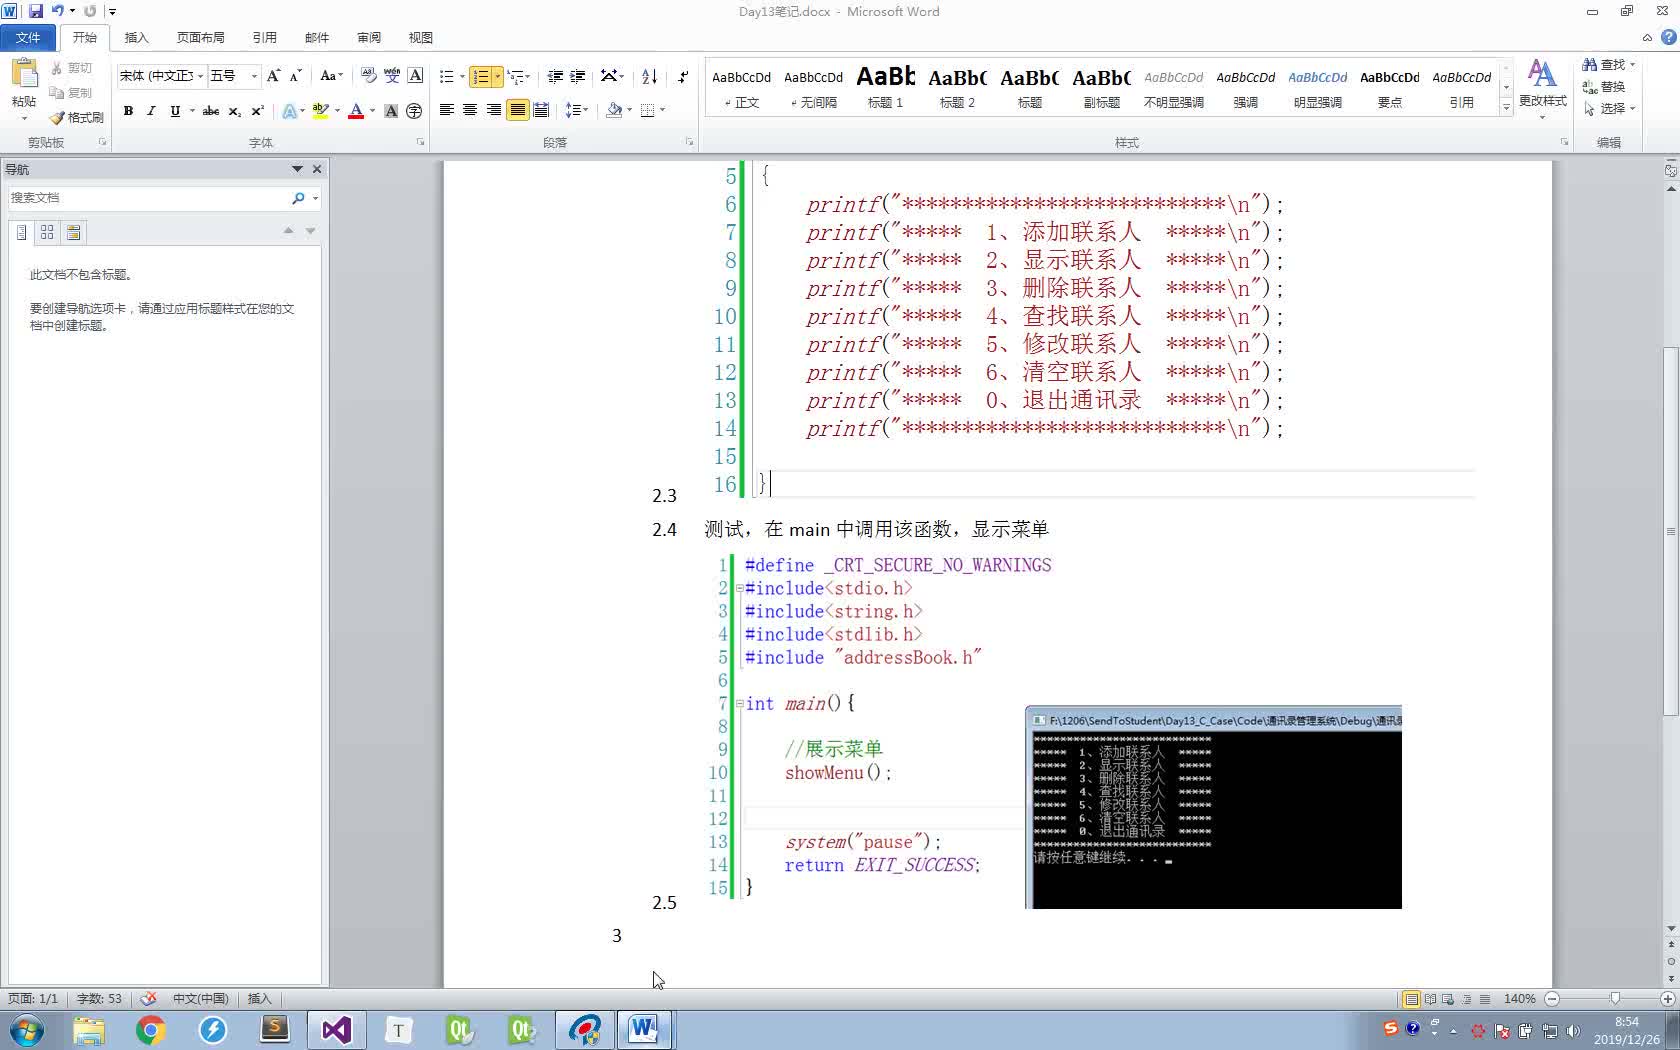This screenshot has height=1050, width=1680.
Task: Click the zoom slider handle
Action: pos(1614,998)
